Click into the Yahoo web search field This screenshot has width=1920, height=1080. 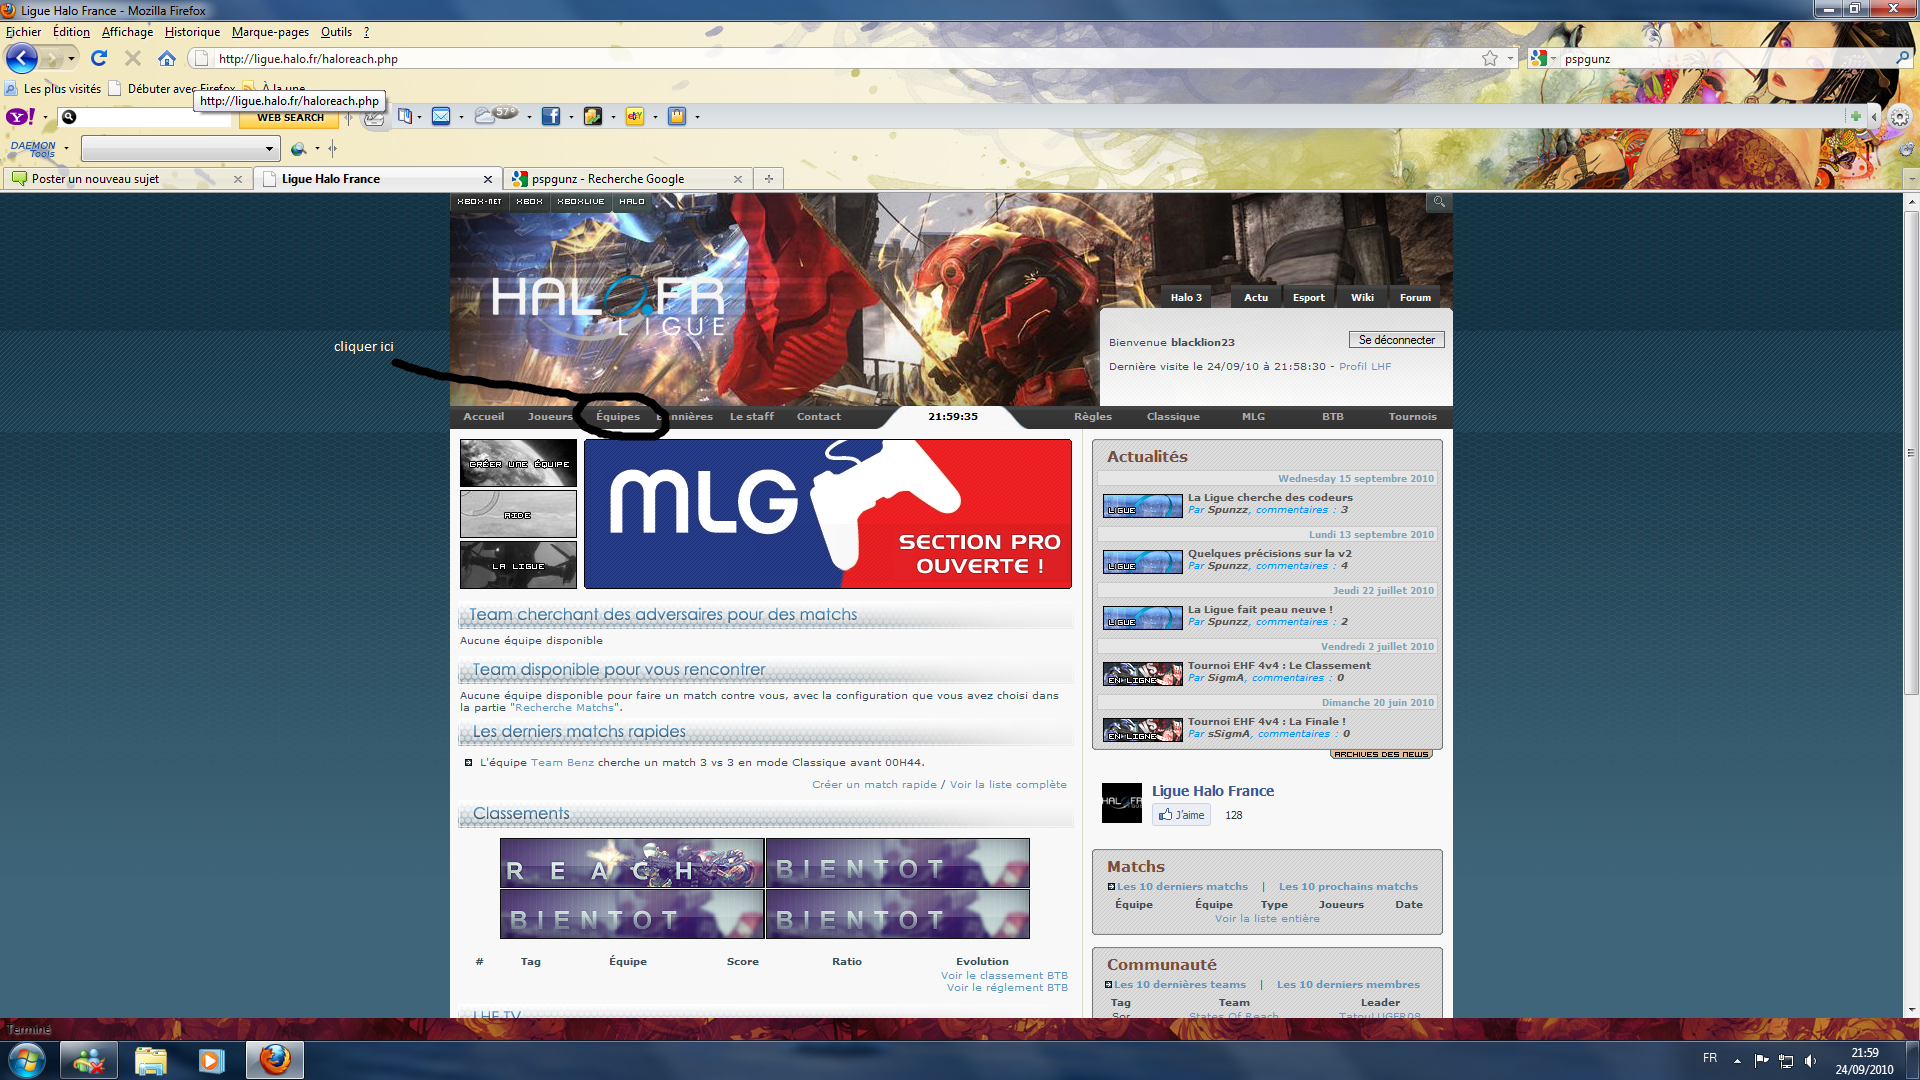(145, 117)
